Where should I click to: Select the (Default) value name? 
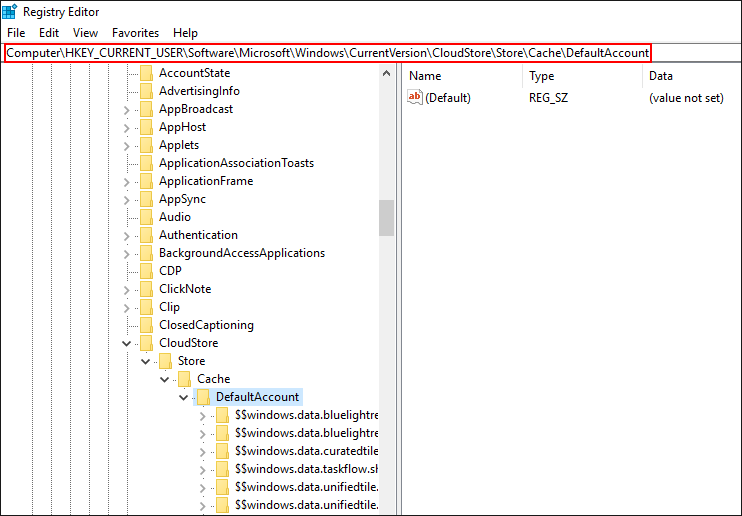[448, 98]
